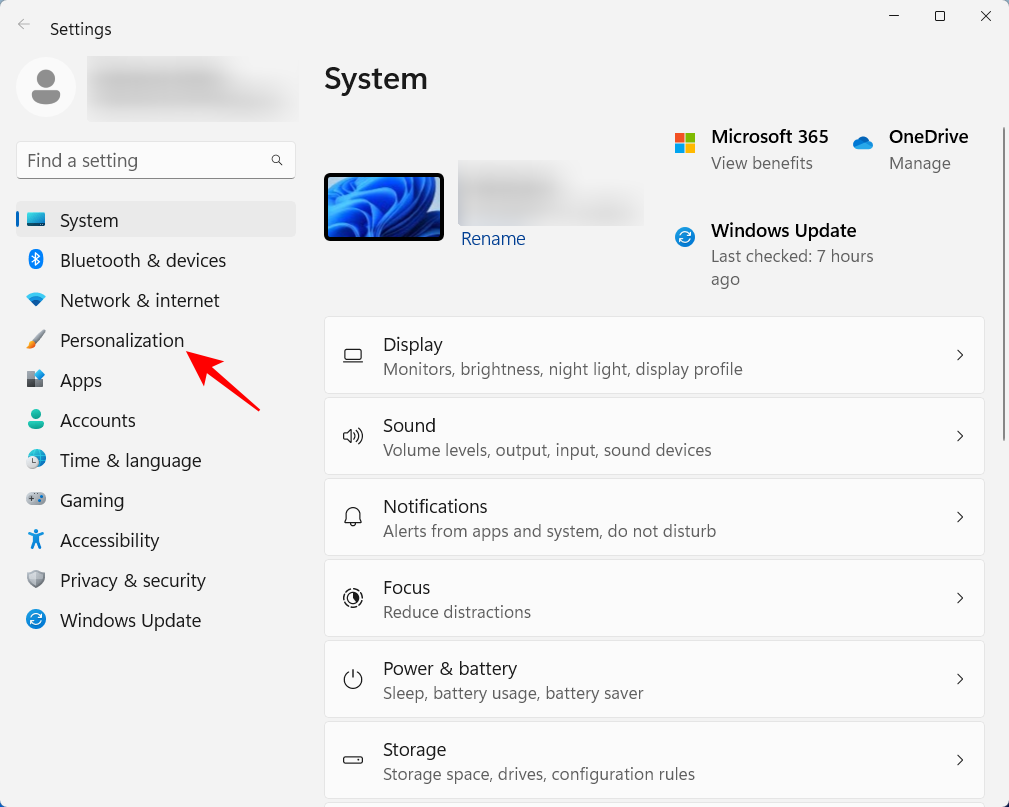Select the Bluetooth & devices icon in sidebar
This screenshot has width=1009, height=807.
click(35, 260)
